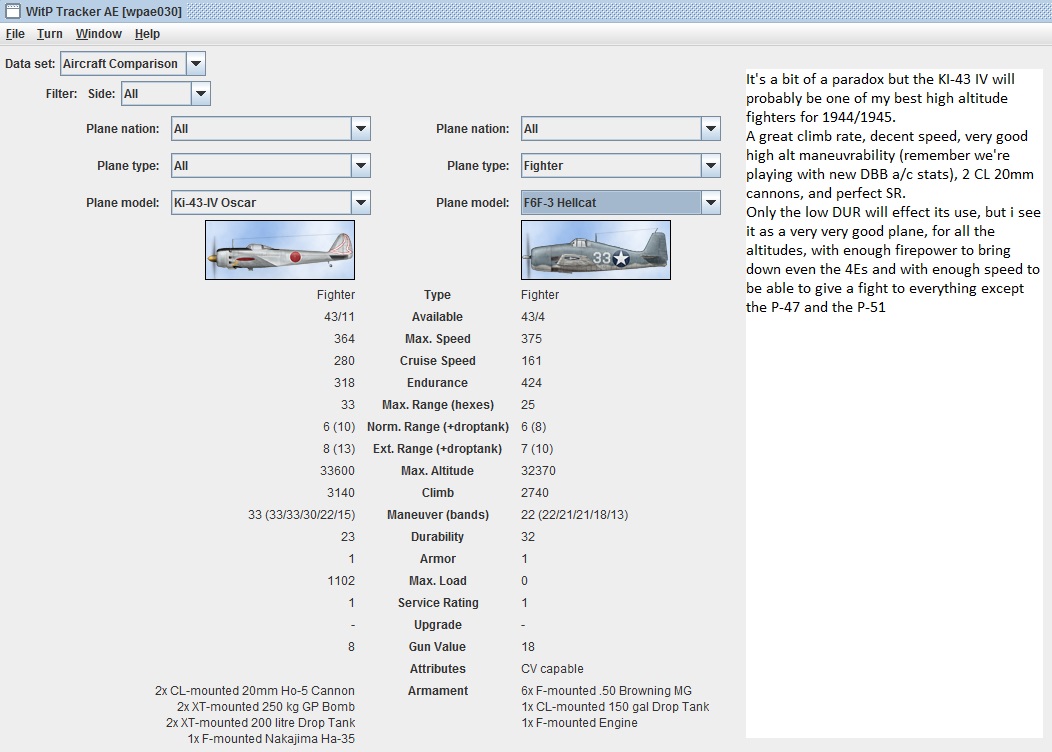Click the Max. Load row label
The width and height of the screenshot is (1052, 752).
coord(437,581)
